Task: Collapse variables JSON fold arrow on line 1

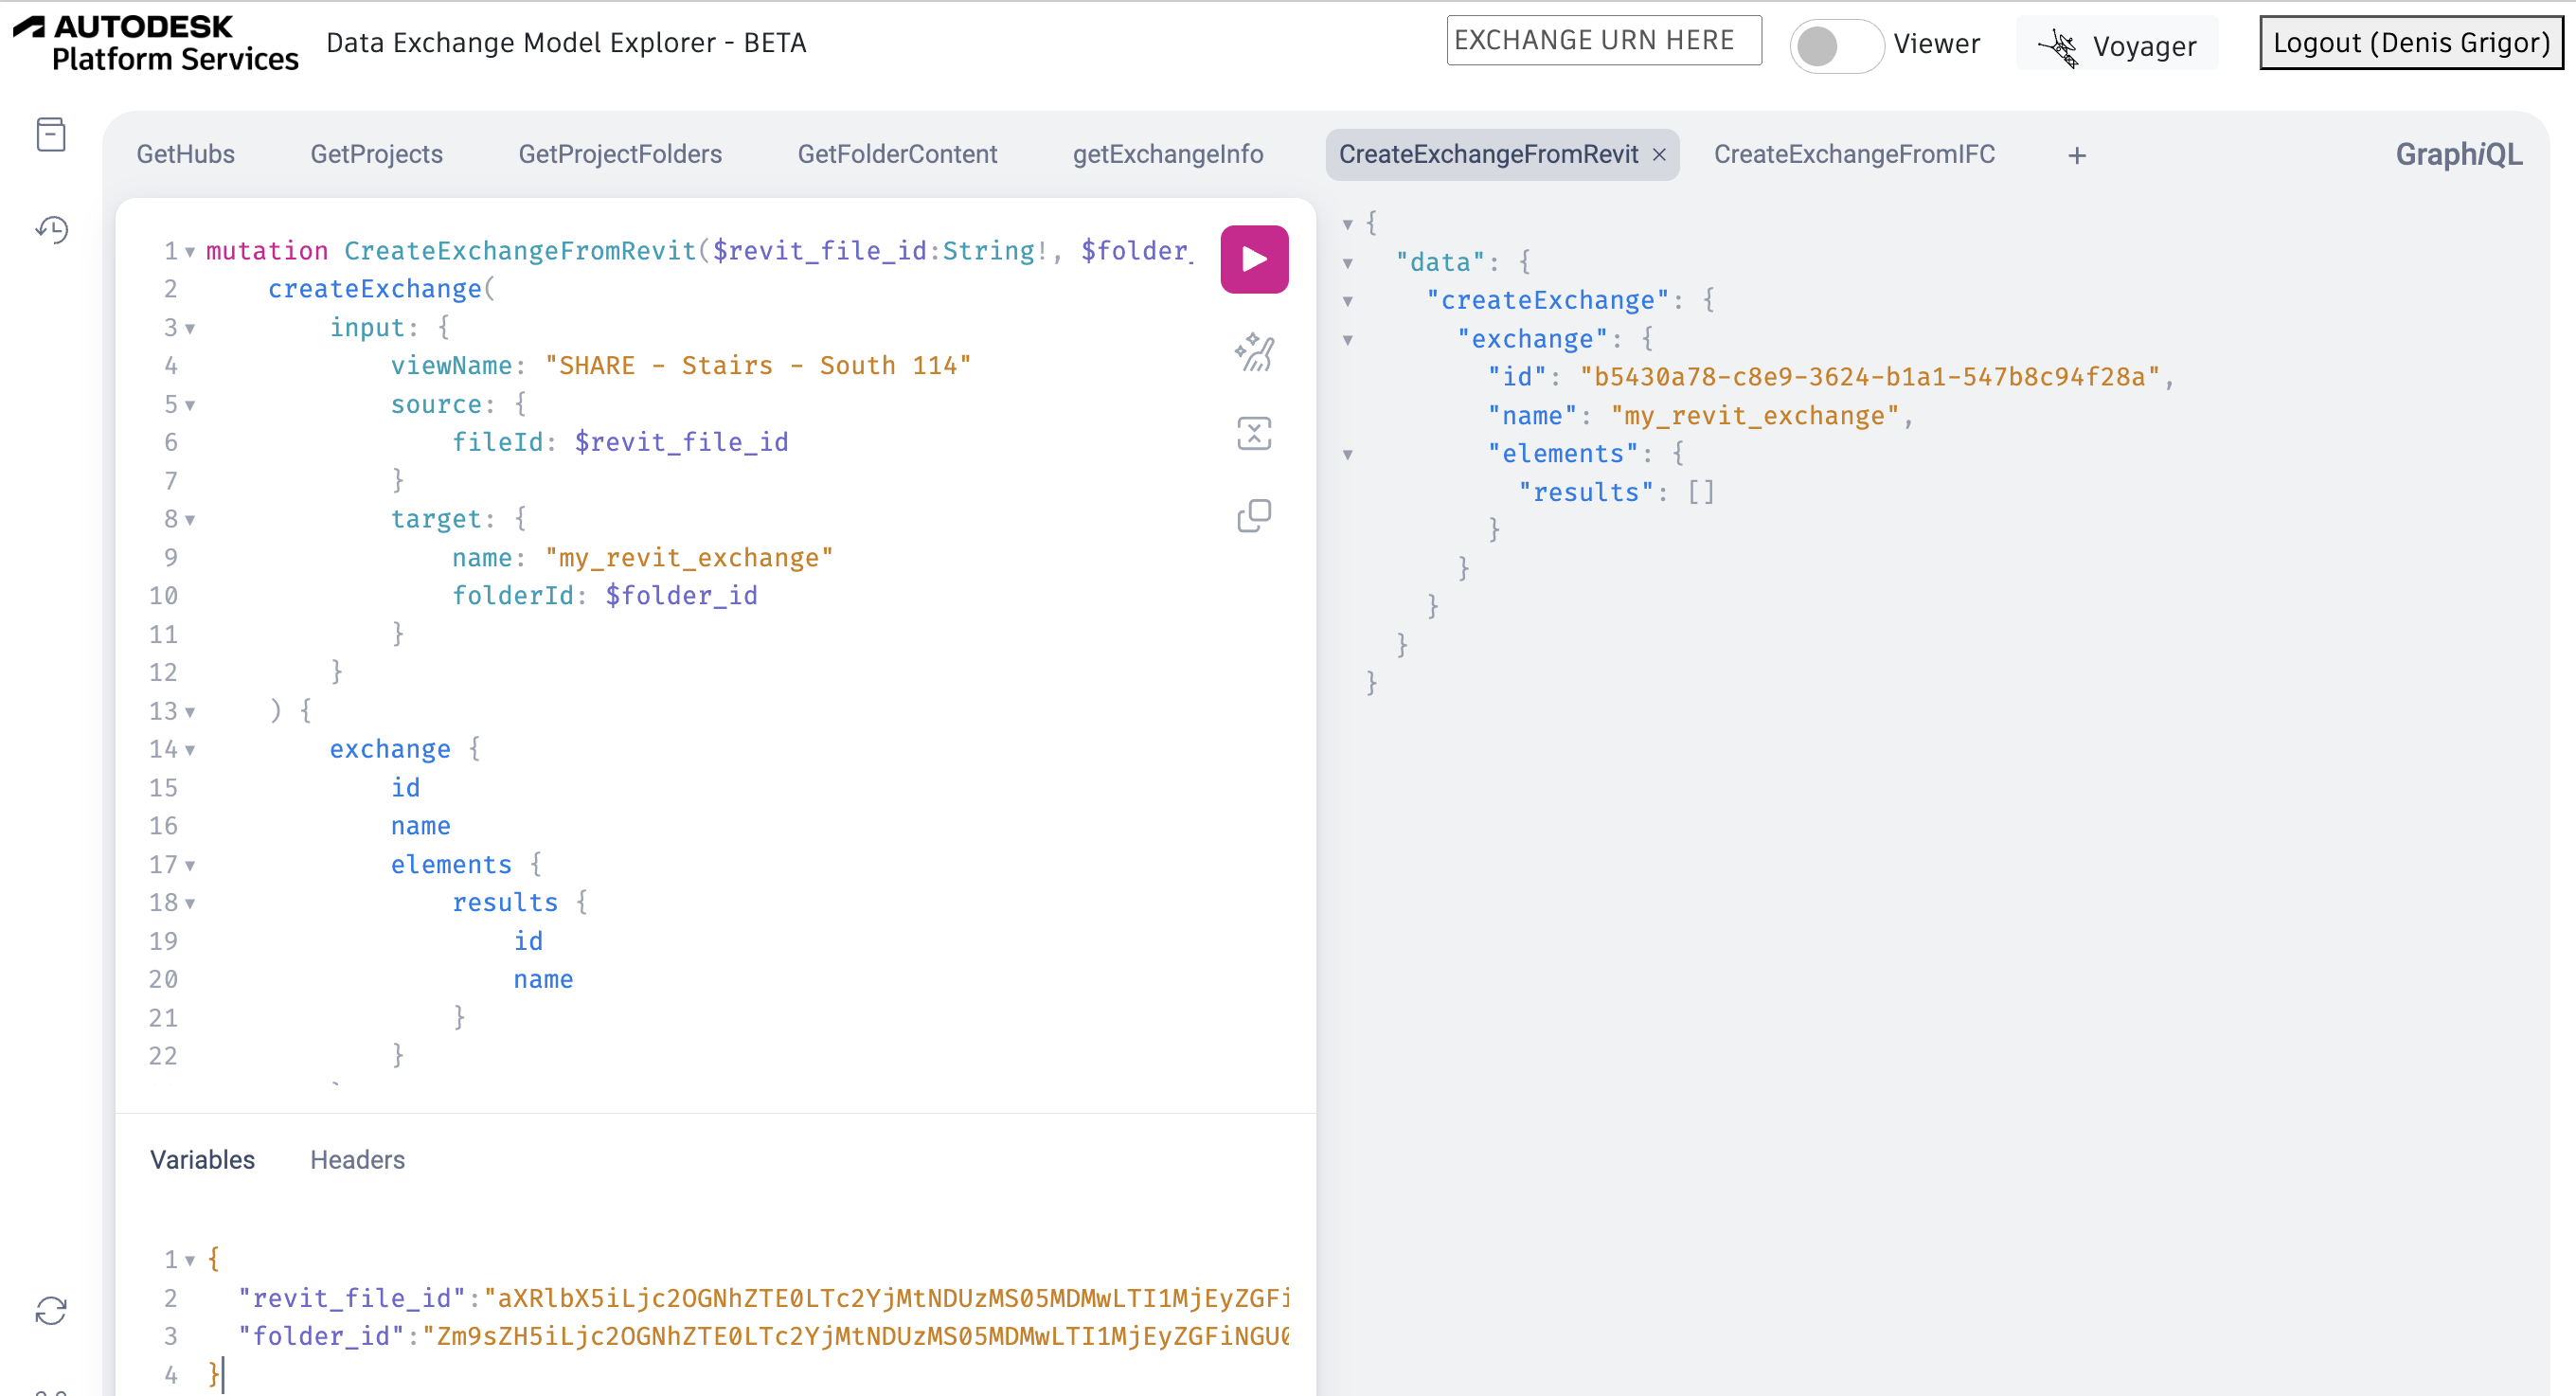Action: pos(190,1260)
